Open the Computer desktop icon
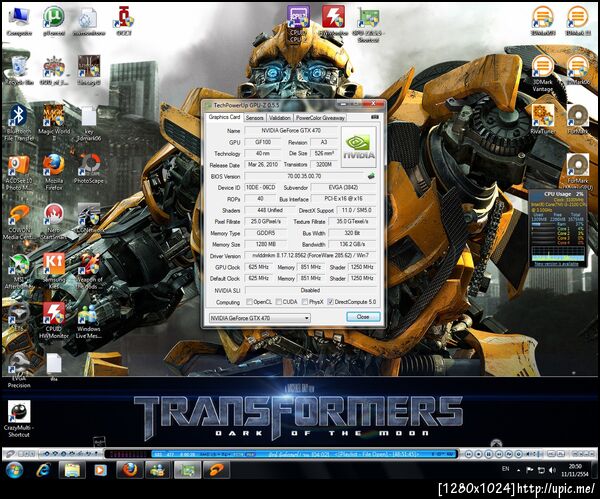 (19, 21)
